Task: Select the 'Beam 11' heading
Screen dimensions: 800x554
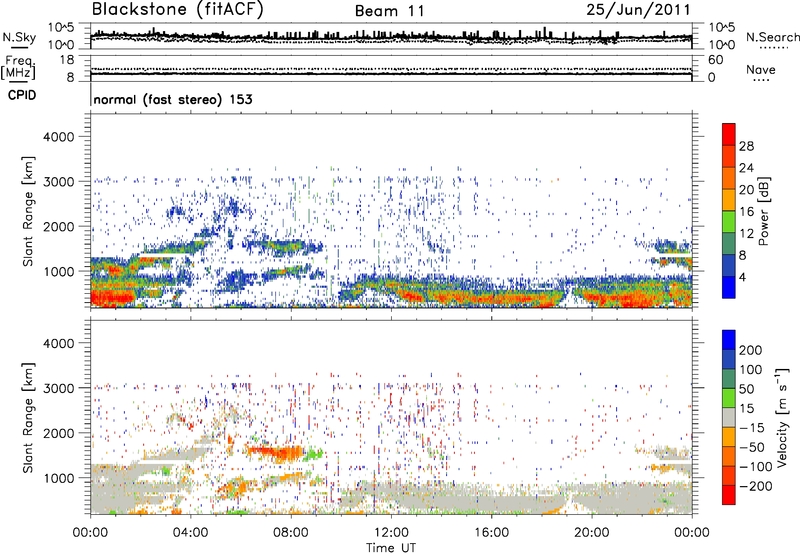Action: point(390,11)
